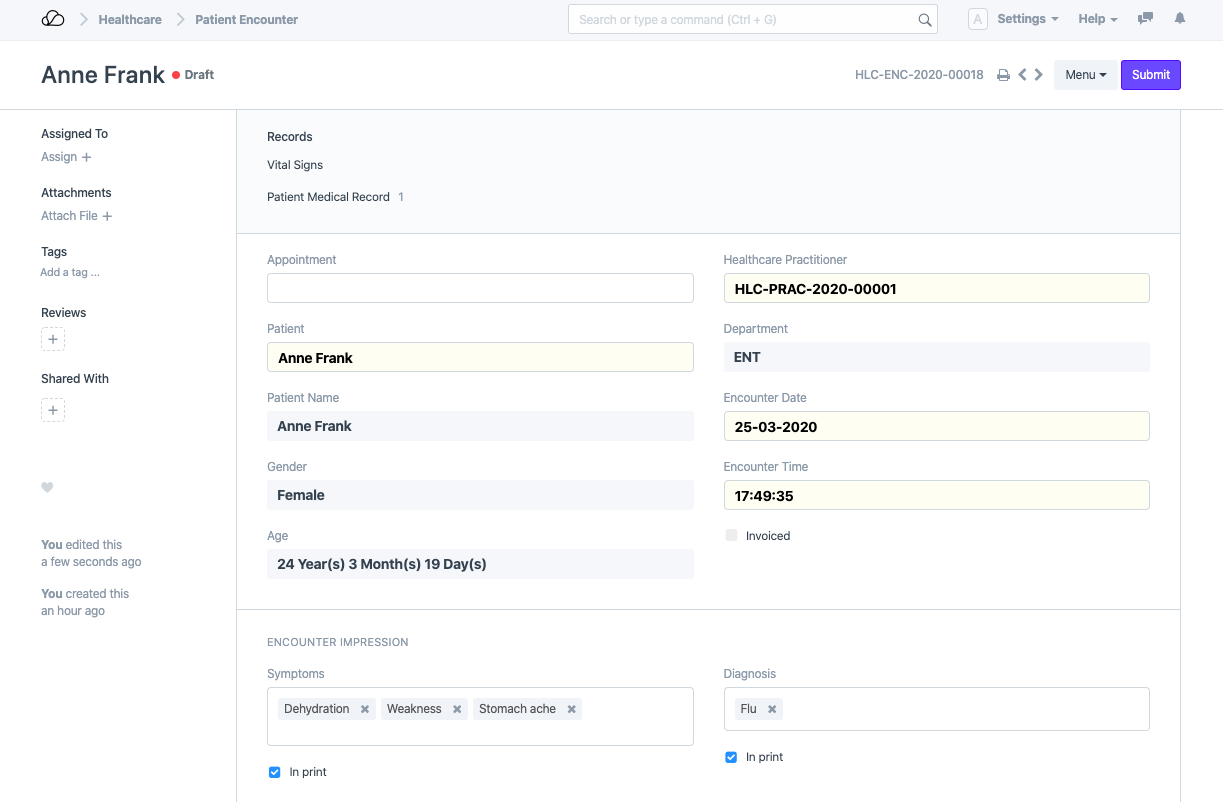Expand the Settings dropdown
Screen dimensions: 1223x802
1027,18
